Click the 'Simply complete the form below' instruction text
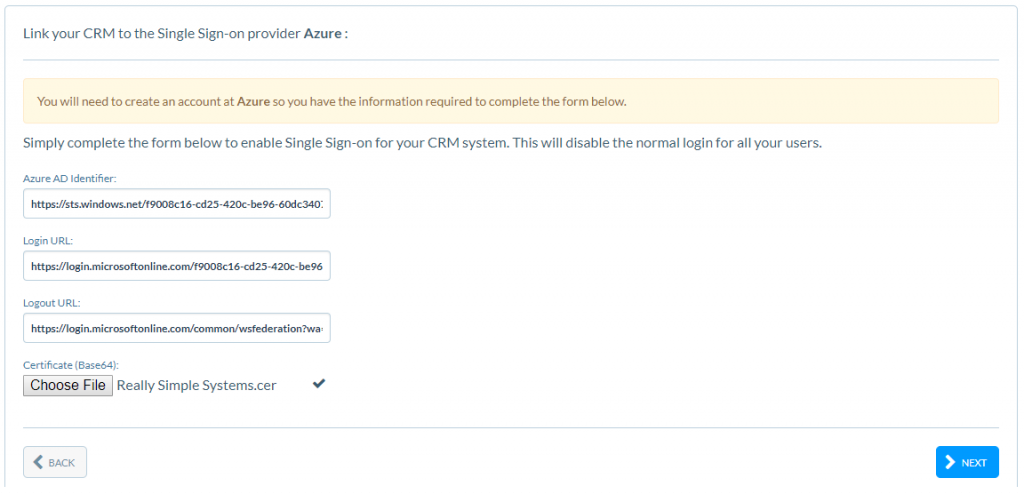This screenshot has width=1024, height=502. pyautogui.click(x=422, y=143)
